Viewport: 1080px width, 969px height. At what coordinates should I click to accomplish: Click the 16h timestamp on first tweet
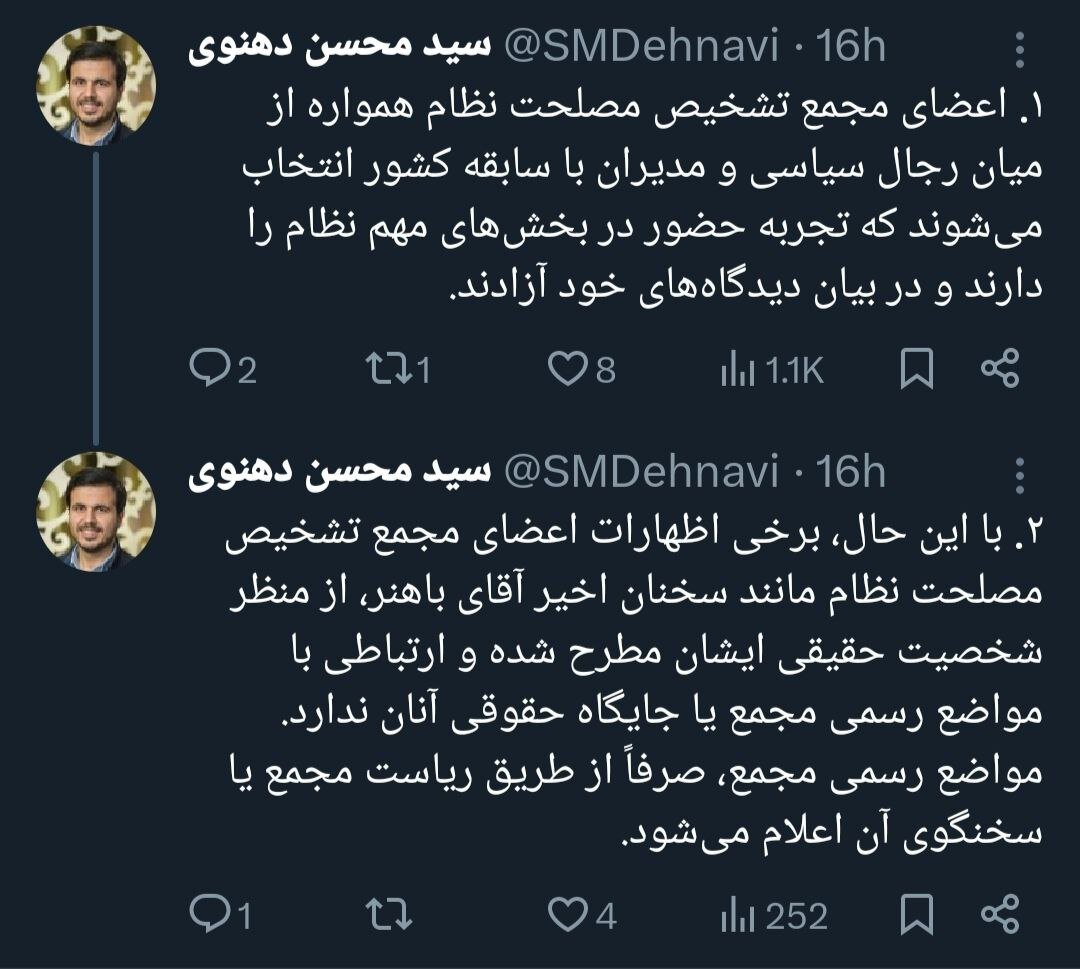(852, 47)
